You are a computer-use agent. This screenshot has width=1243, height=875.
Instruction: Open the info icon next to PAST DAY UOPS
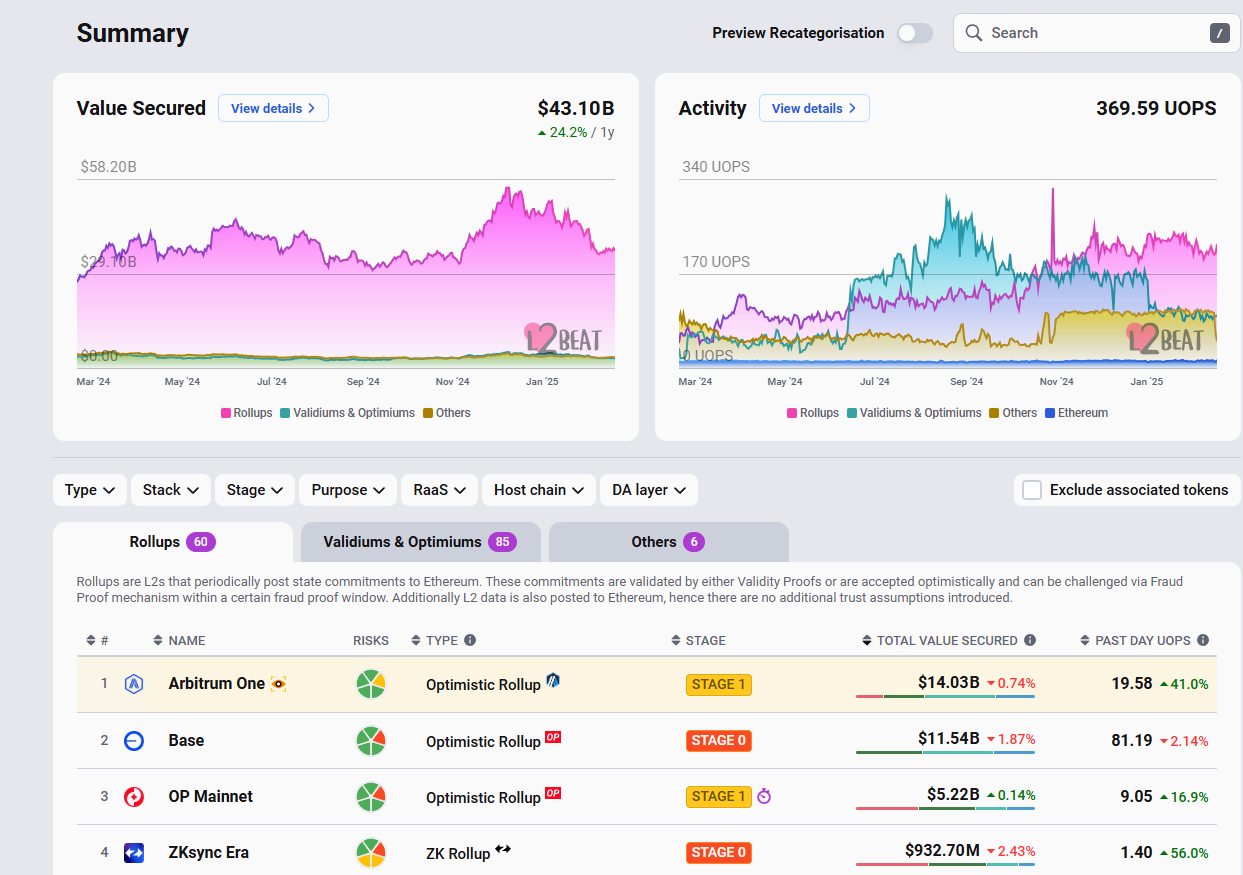(x=1203, y=640)
